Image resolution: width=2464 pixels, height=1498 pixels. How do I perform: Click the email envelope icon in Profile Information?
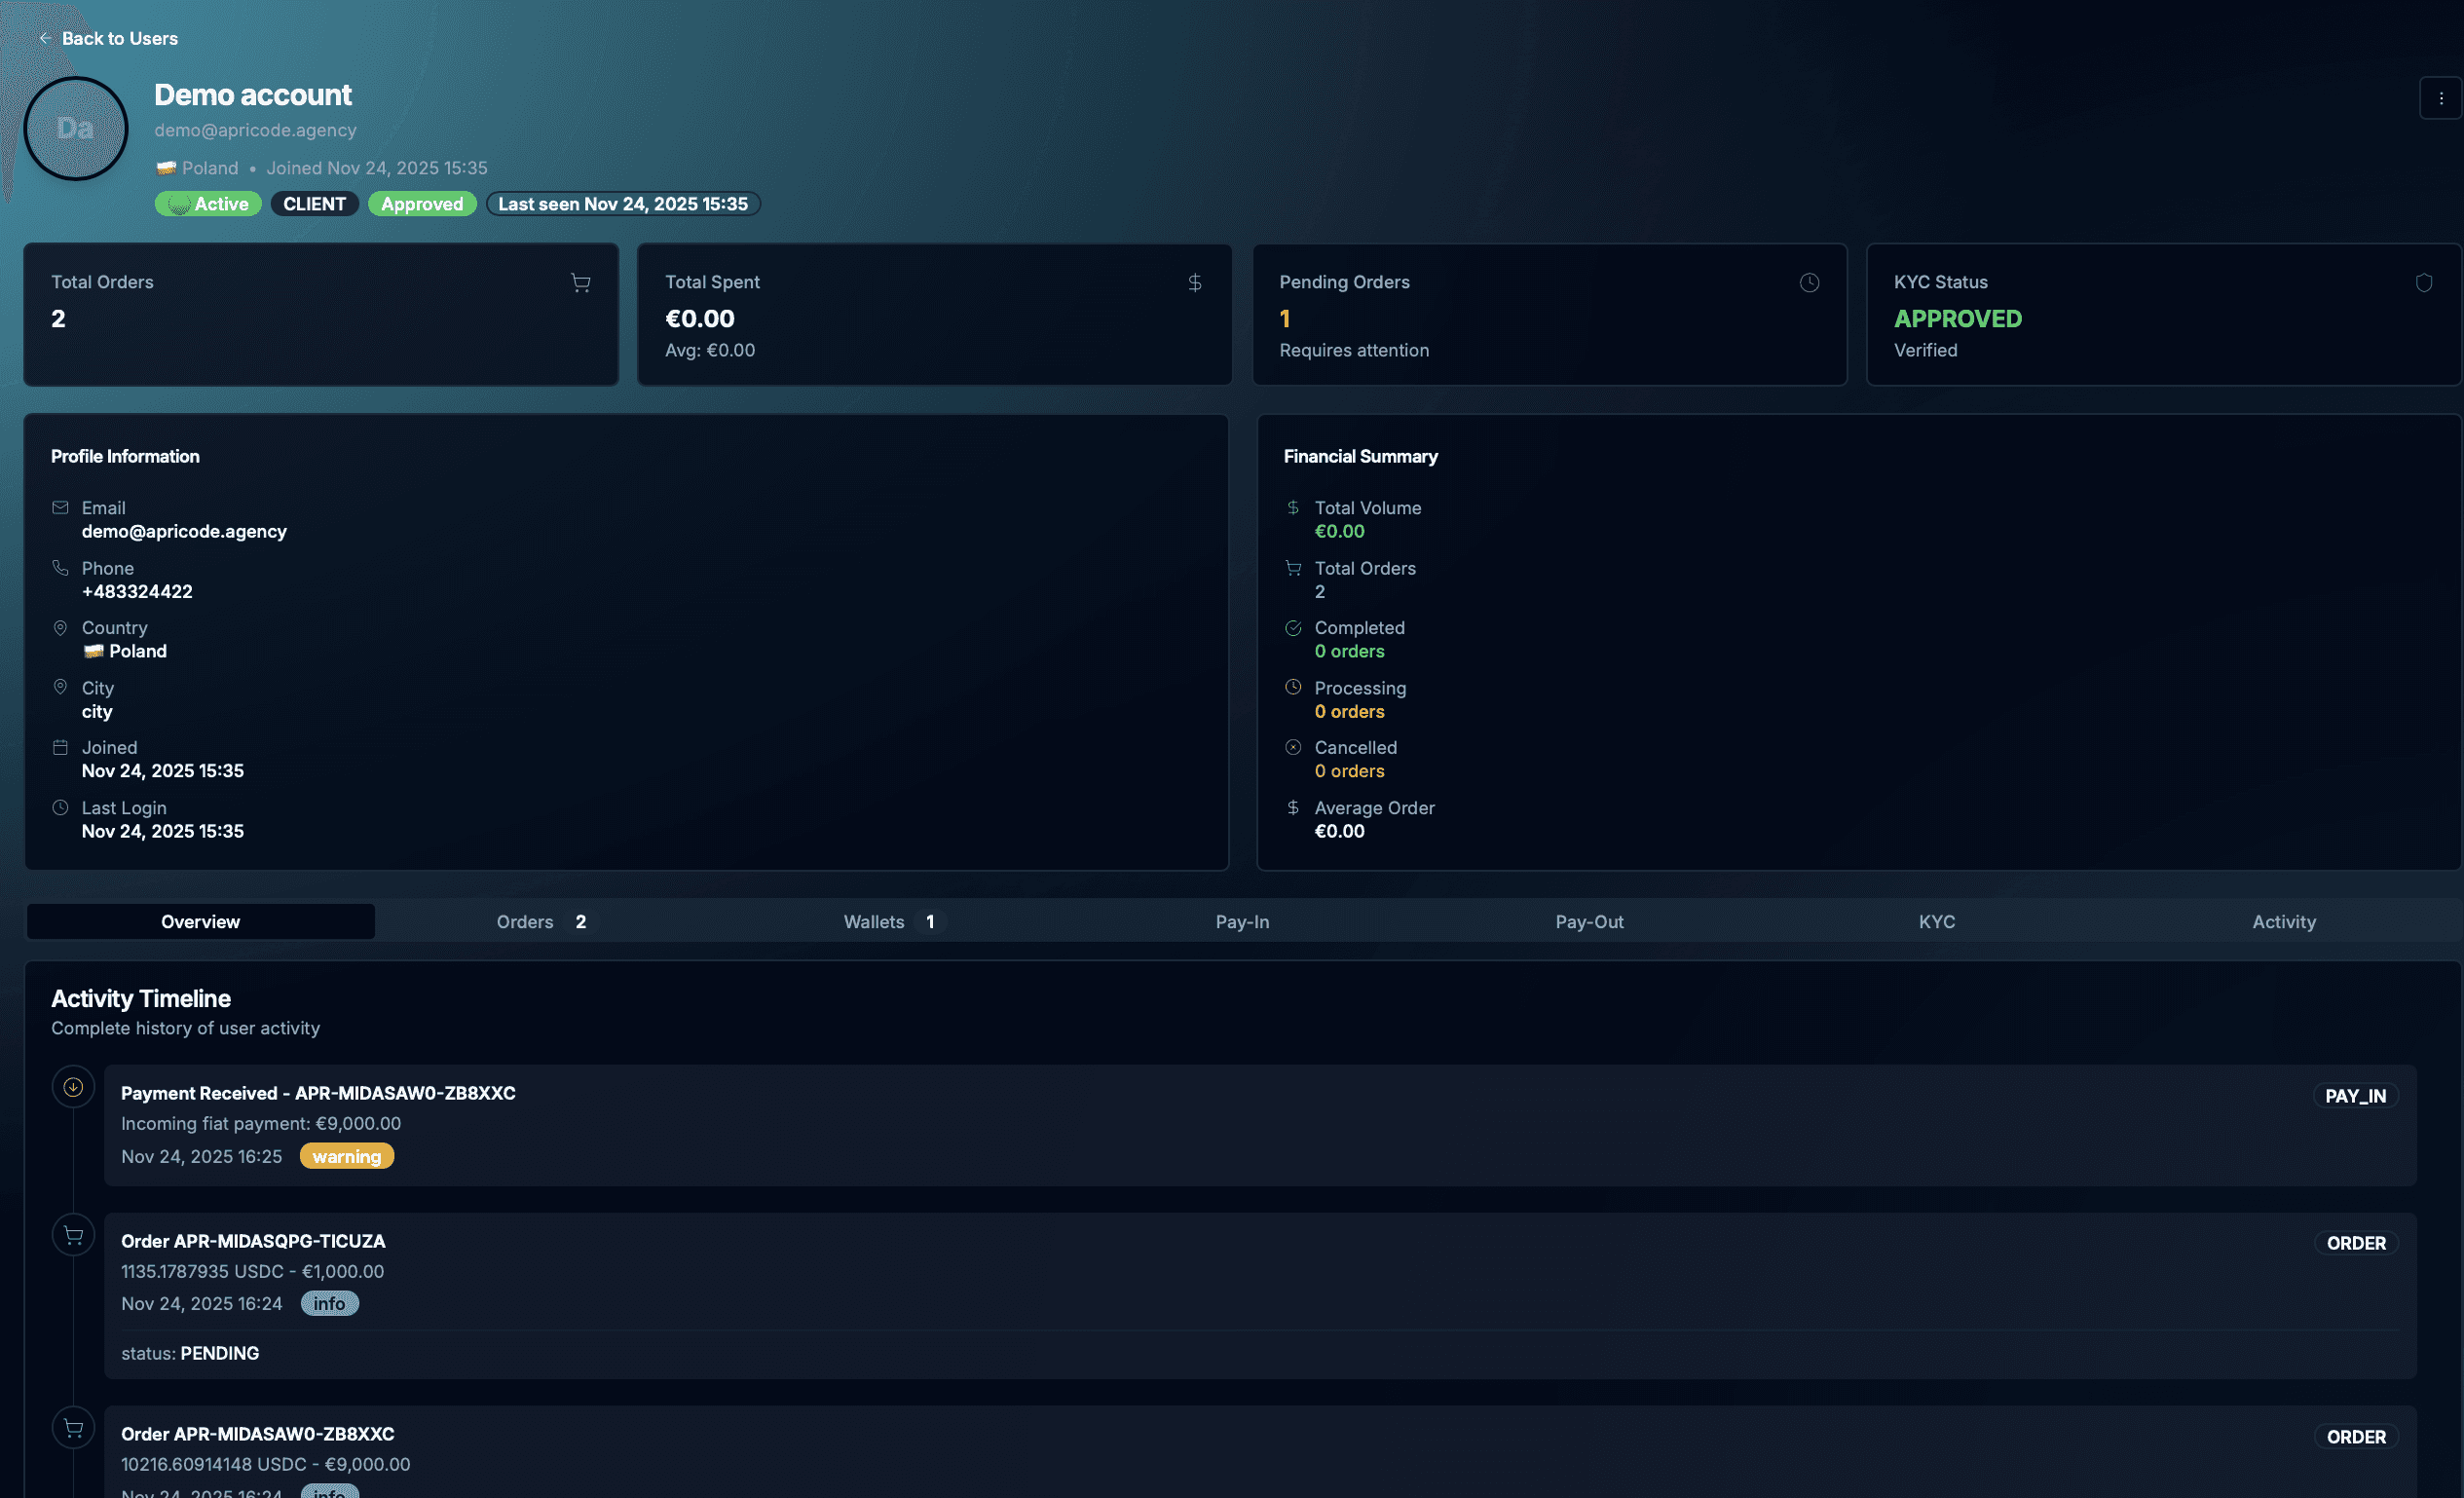click(60, 508)
